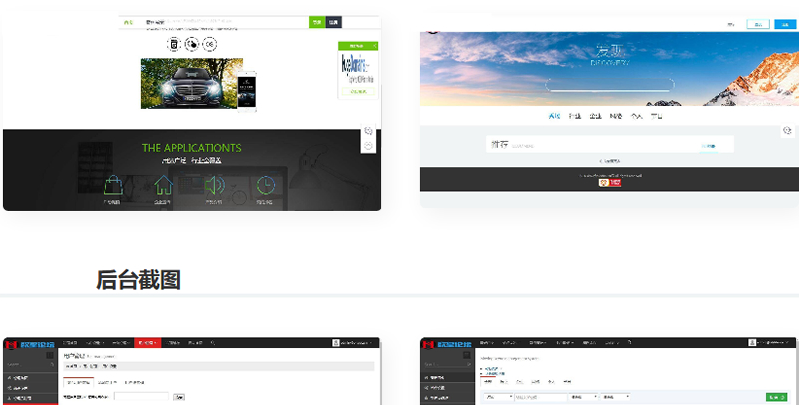799x405 pixels.
Task: Click the third round badge icon above car banner
Action: (209, 44)
